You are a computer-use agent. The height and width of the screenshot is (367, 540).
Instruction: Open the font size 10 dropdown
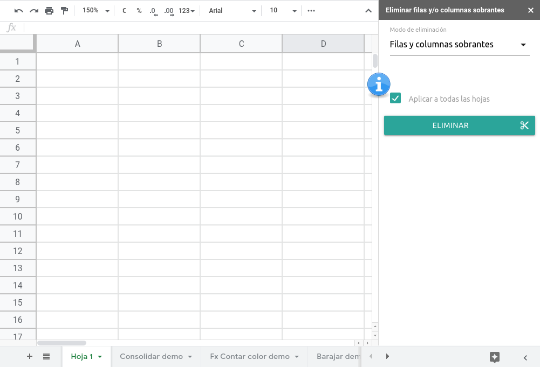click(x=283, y=11)
